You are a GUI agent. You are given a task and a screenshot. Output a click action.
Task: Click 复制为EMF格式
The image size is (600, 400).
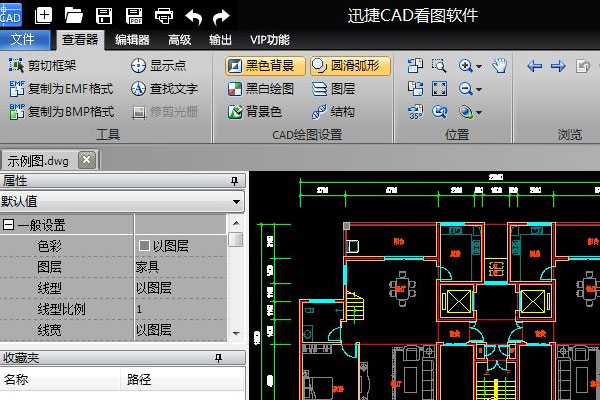[62, 89]
